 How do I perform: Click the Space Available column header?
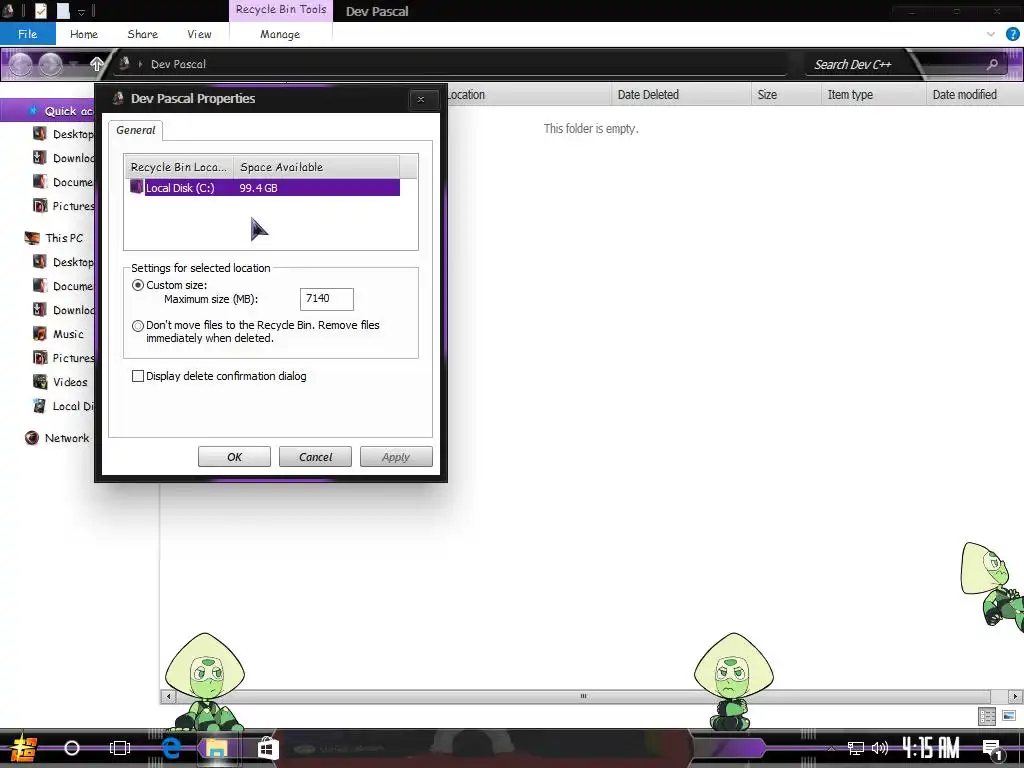point(316,167)
